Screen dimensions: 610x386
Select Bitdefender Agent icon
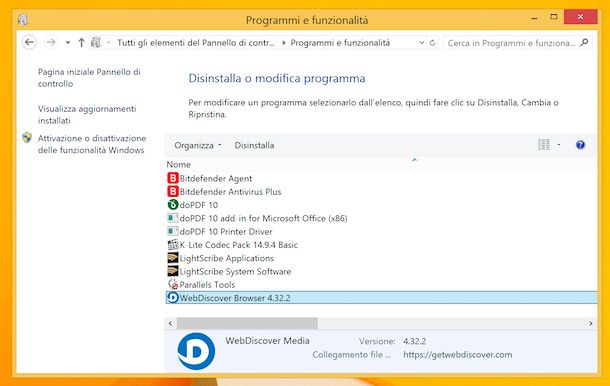pos(173,178)
